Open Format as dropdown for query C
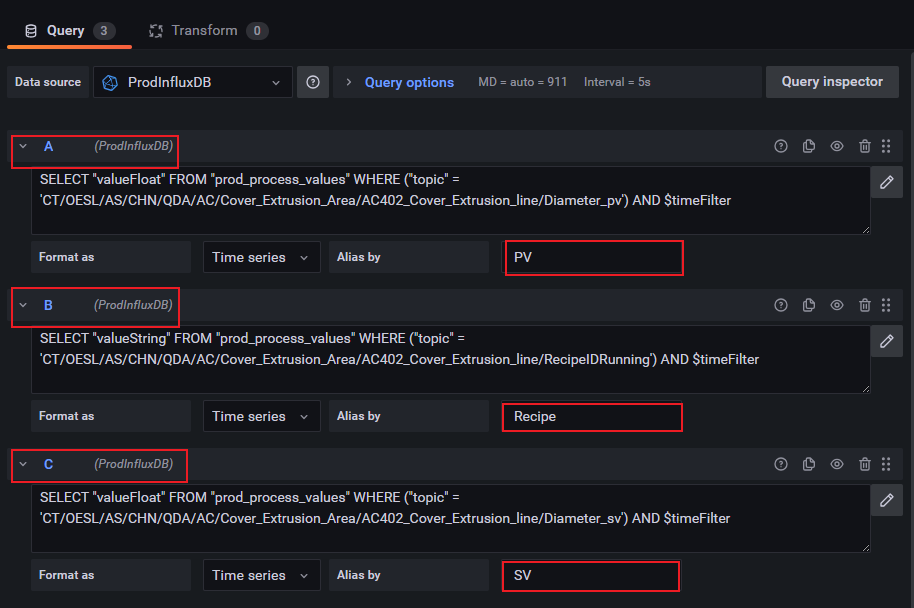The height and width of the screenshot is (608, 914). pyautogui.click(x=262, y=575)
